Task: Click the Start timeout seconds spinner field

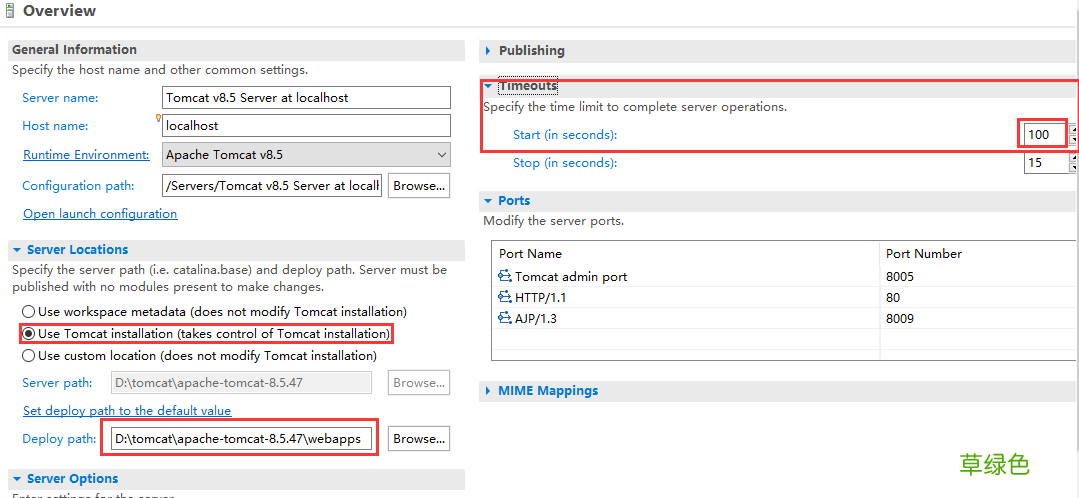Action: point(1040,135)
